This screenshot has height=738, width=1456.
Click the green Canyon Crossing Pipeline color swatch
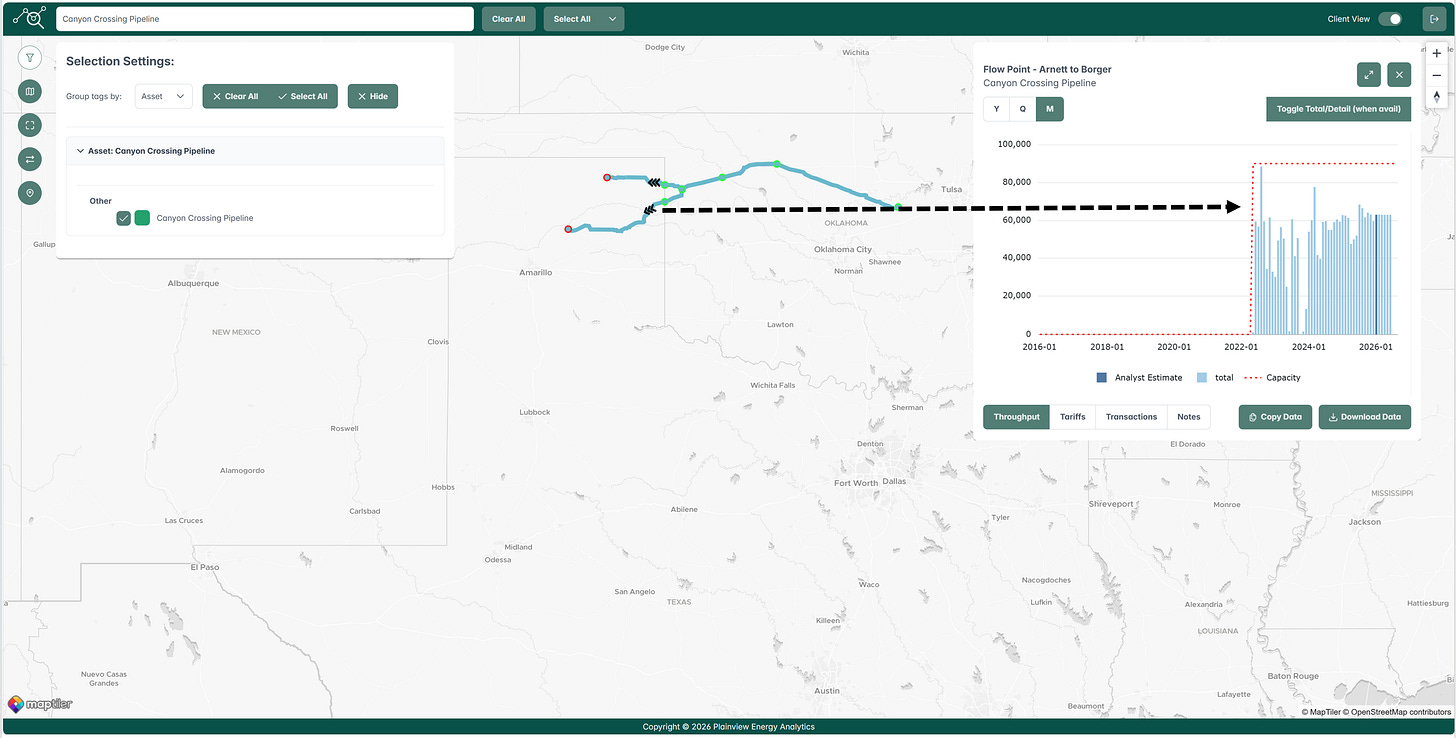[142, 218]
